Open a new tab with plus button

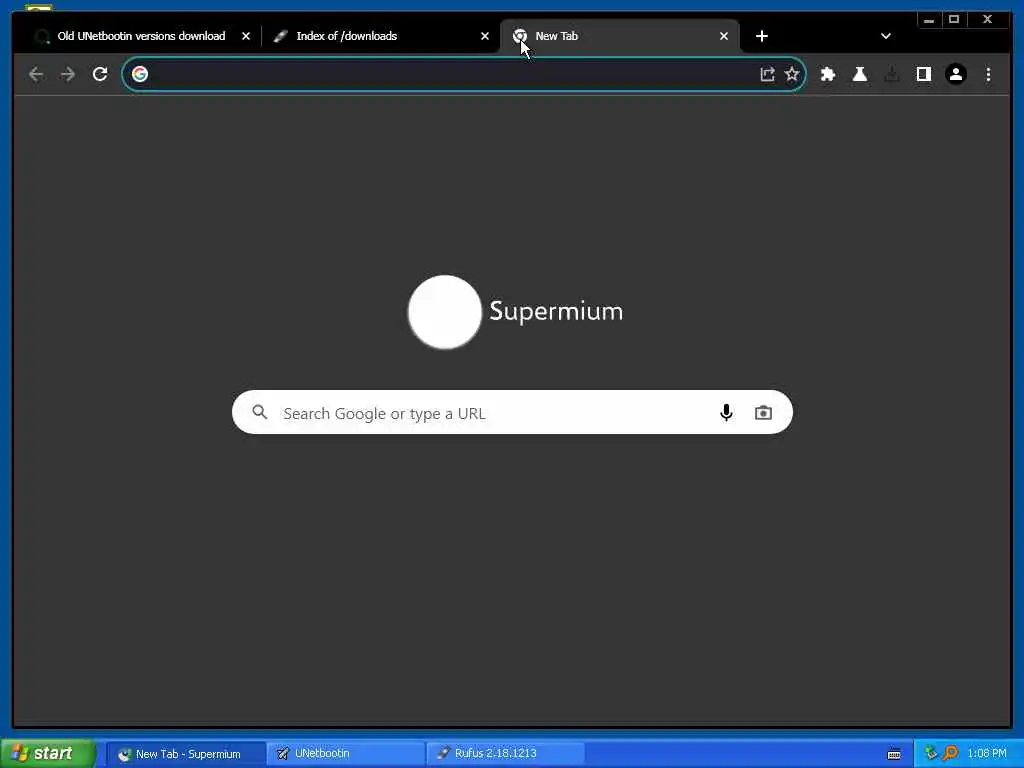tap(761, 36)
